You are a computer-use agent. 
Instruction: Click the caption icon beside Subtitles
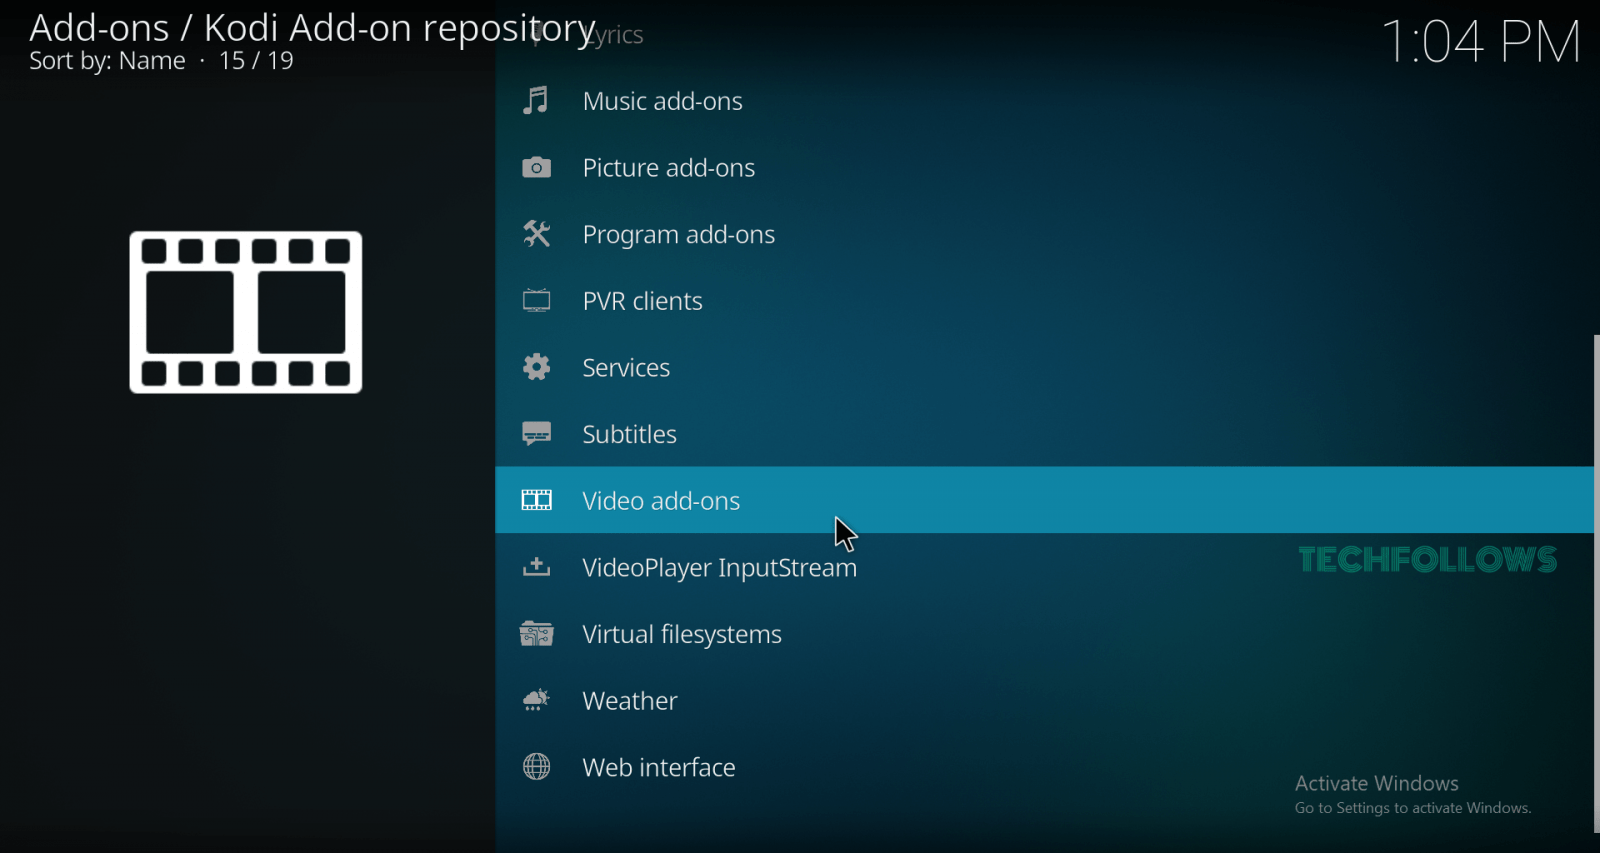pos(537,434)
